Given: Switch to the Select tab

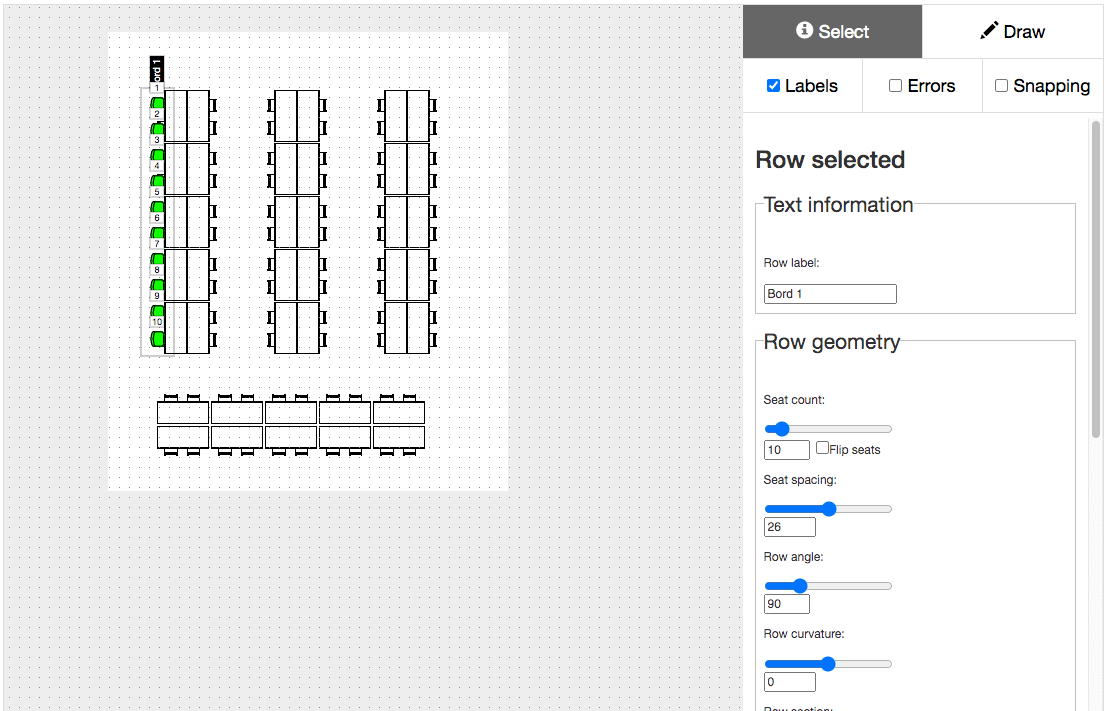Looking at the screenshot, I should point(832,31).
